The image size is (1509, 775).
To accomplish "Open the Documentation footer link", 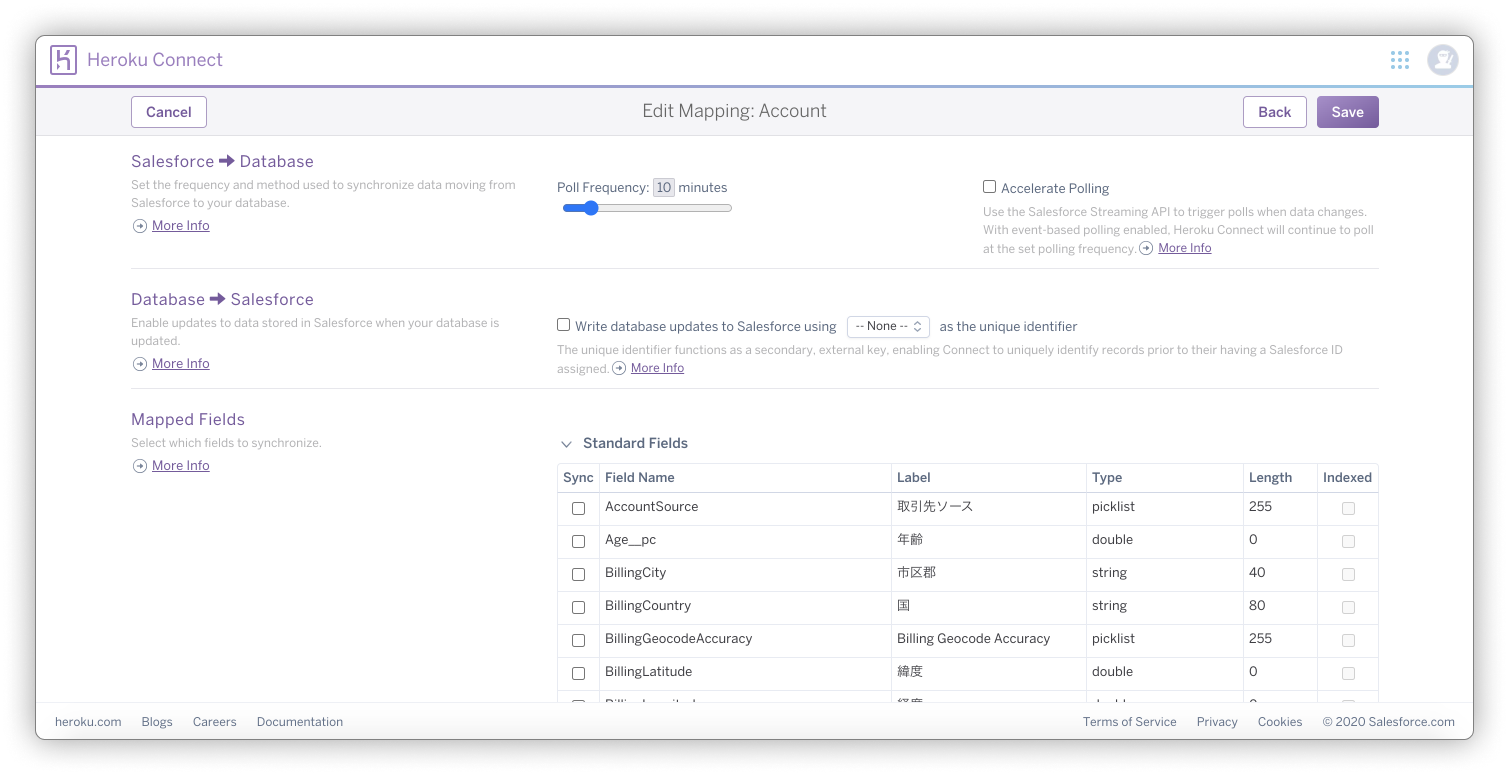I will click(x=300, y=722).
